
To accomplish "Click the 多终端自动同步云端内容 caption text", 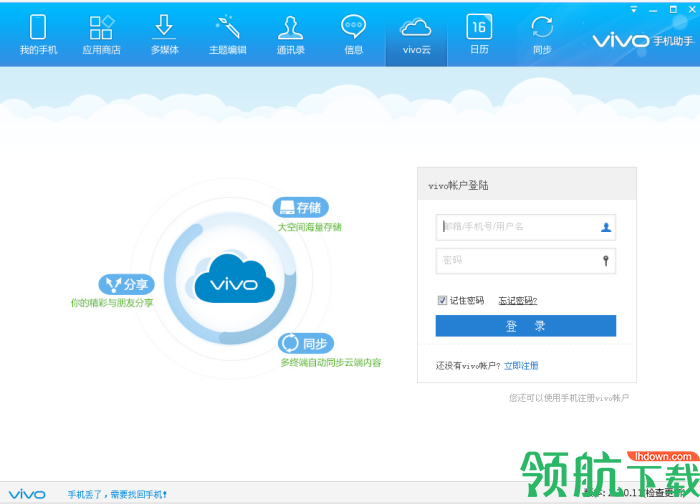I will click(x=331, y=362).
